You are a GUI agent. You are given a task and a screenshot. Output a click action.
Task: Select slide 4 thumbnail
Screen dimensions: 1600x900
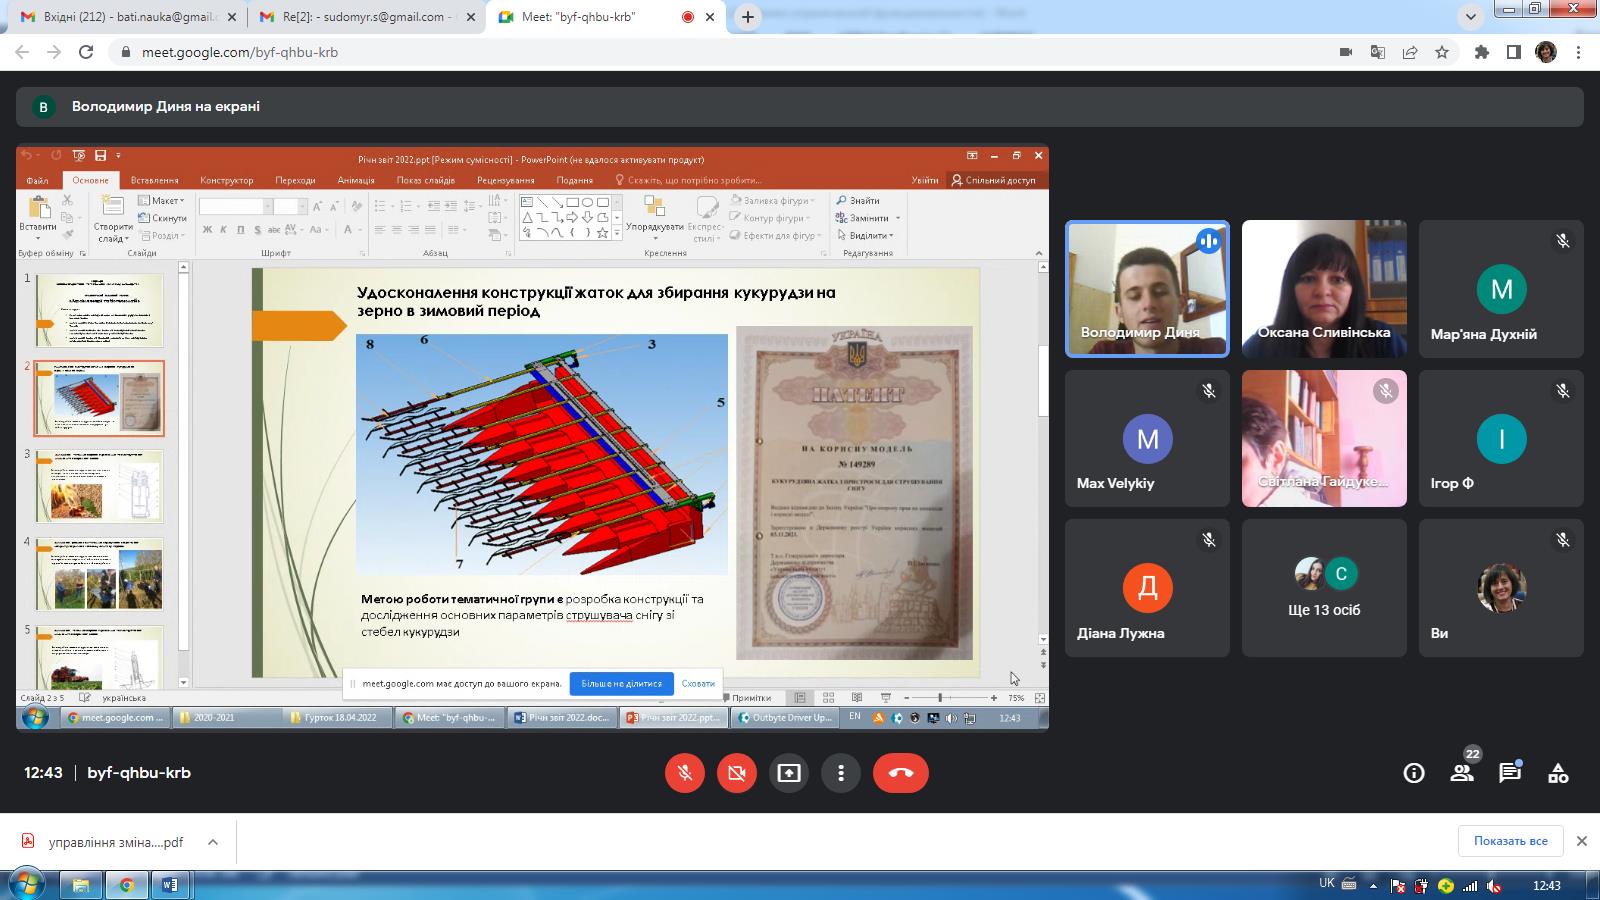tap(99, 574)
